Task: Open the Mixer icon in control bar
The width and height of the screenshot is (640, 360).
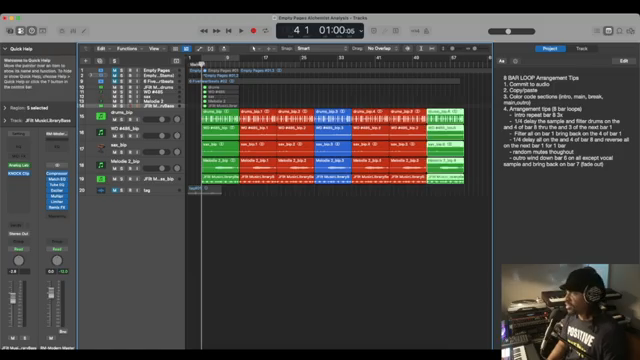Action: pyautogui.click(x=73, y=31)
